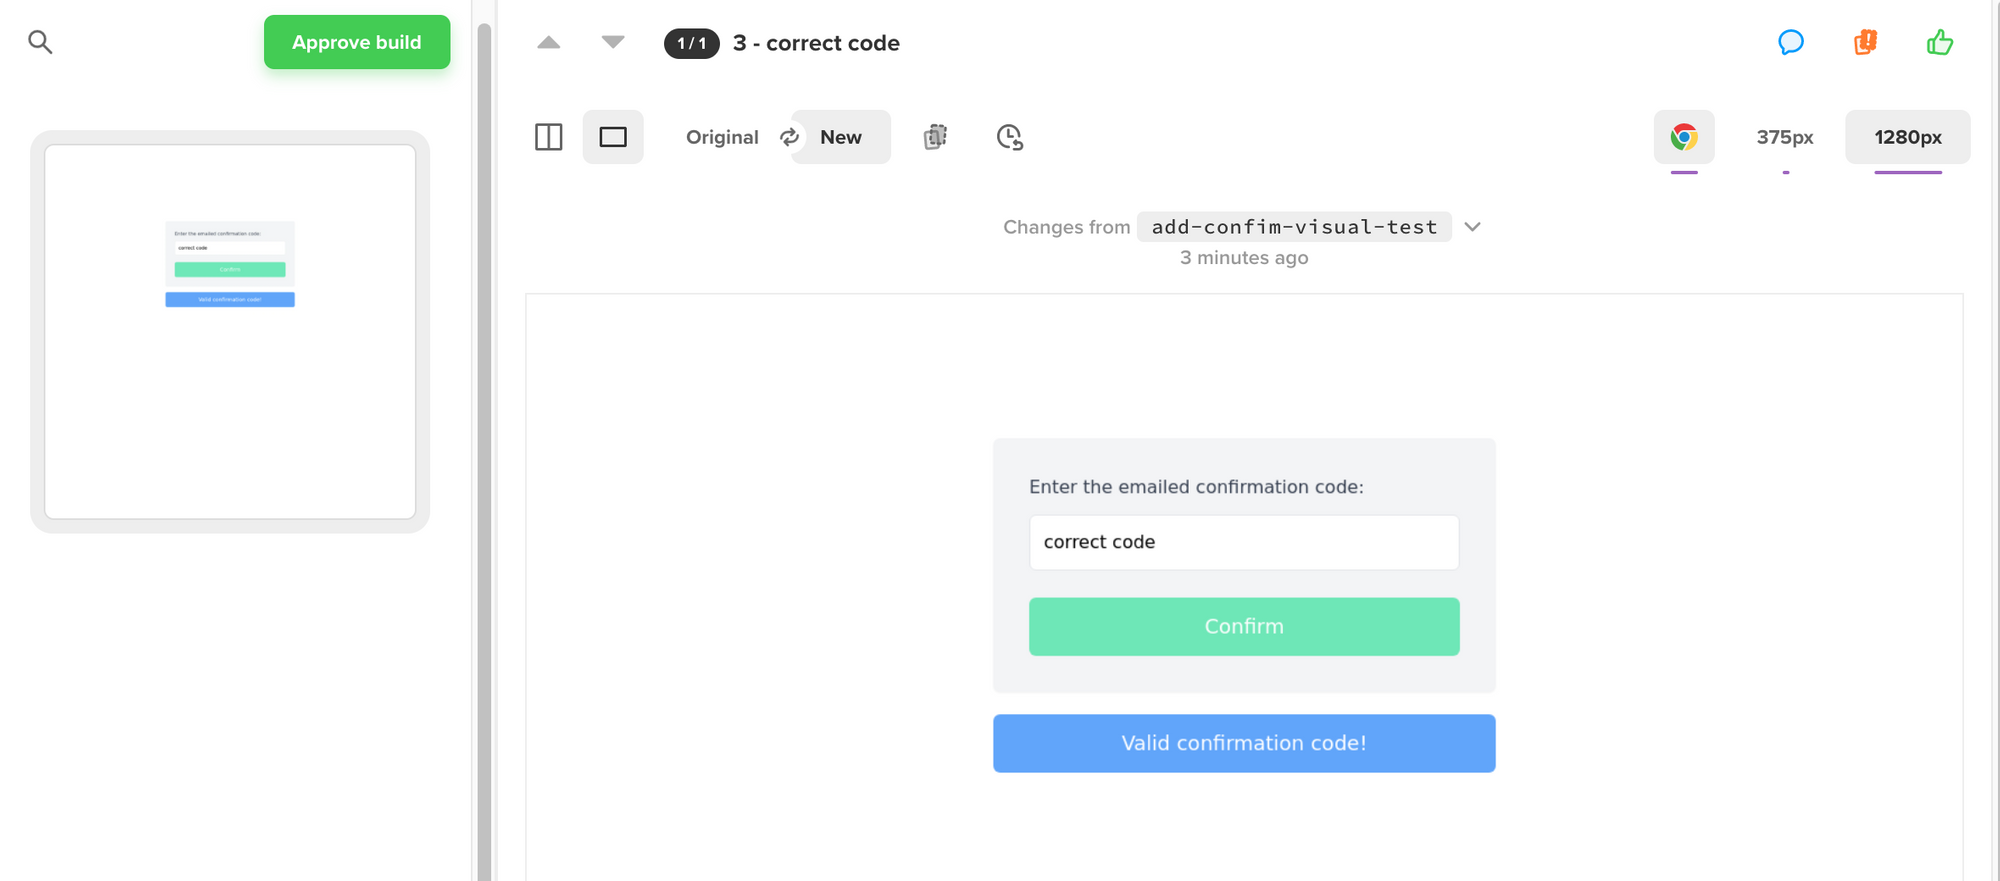Click the search magnifier icon
Screen dimensions: 2000x881
coord(40,42)
